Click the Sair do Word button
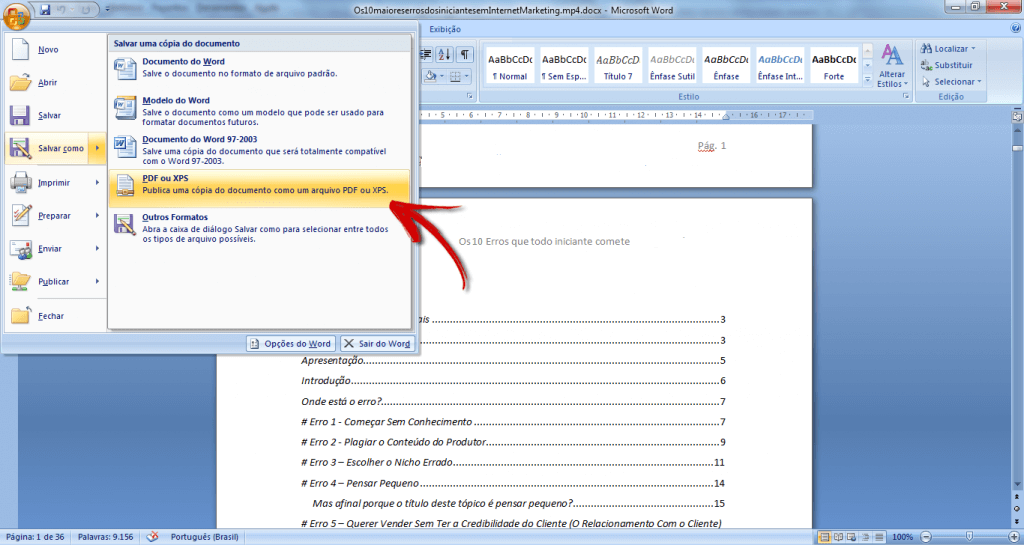 click(x=377, y=343)
